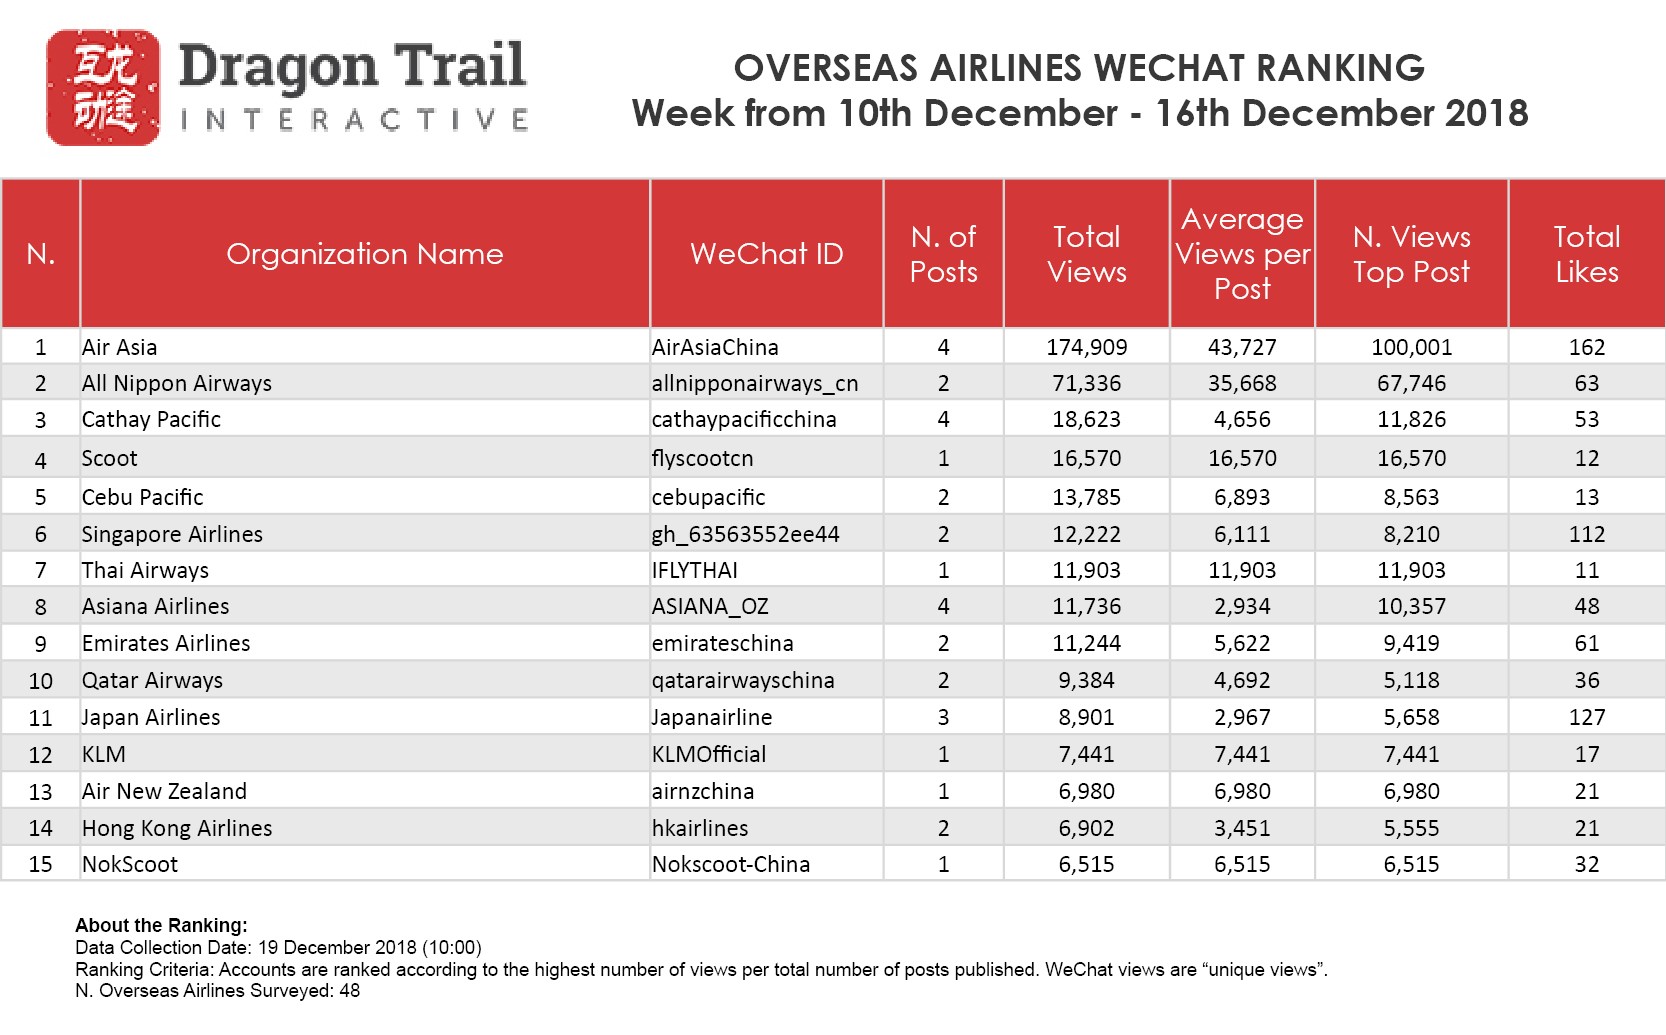Click the Average Views per Post header

click(x=1242, y=254)
